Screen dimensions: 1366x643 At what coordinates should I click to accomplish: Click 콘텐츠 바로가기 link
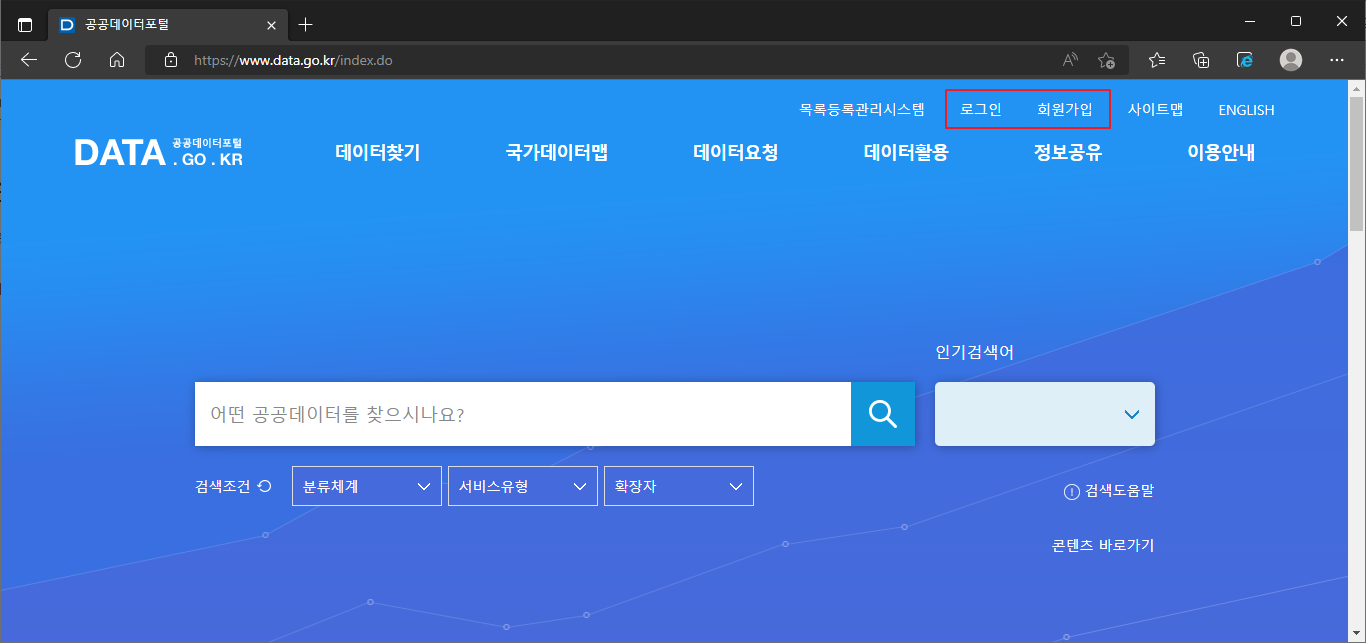coord(1103,545)
